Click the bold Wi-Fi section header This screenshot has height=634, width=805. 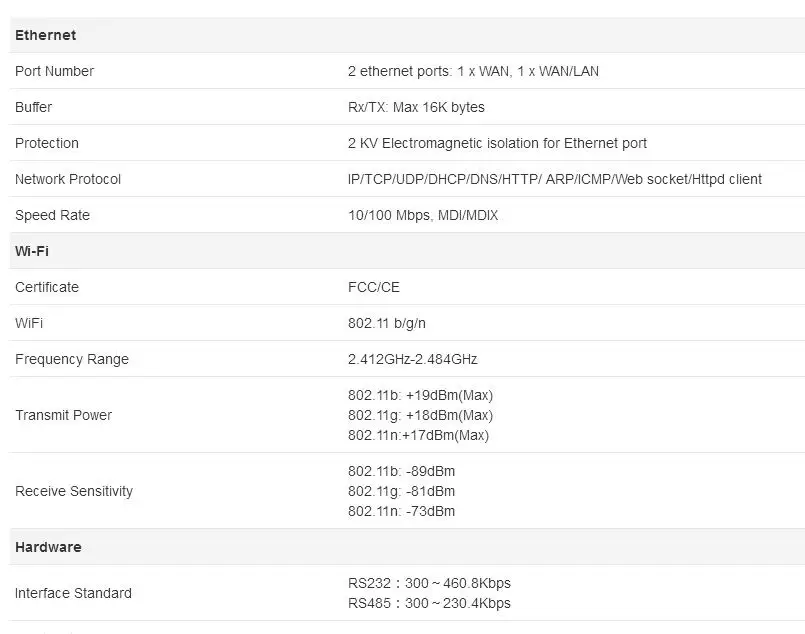[32, 251]
